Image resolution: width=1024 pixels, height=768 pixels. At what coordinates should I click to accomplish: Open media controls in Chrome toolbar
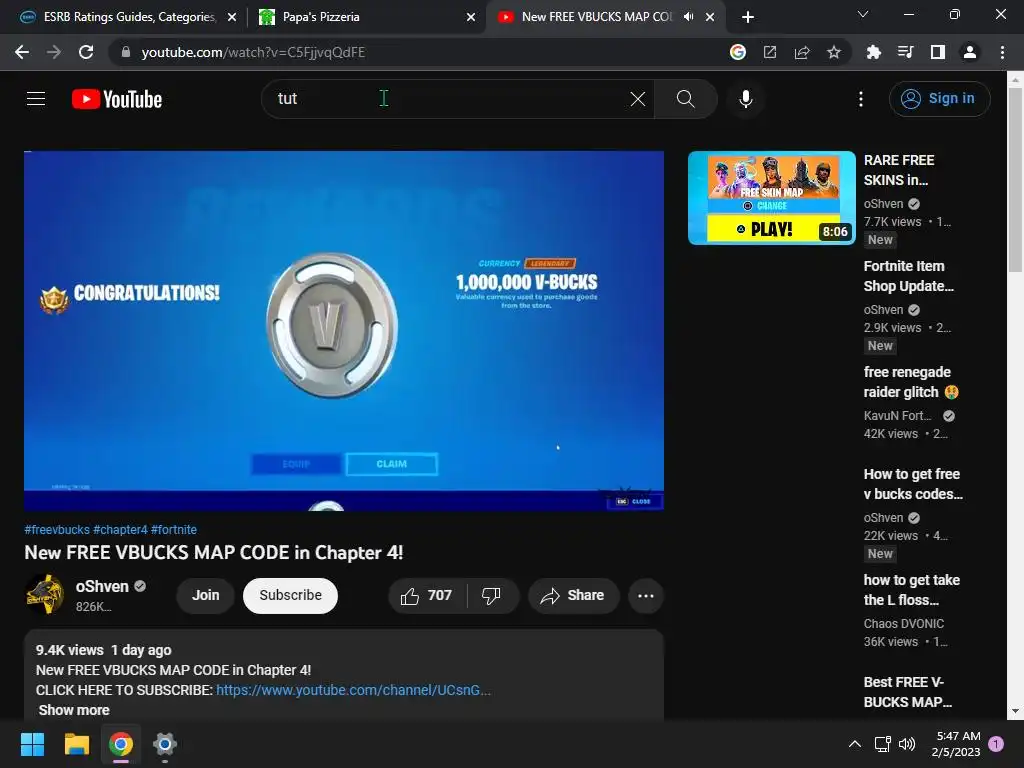coord(905,52)
